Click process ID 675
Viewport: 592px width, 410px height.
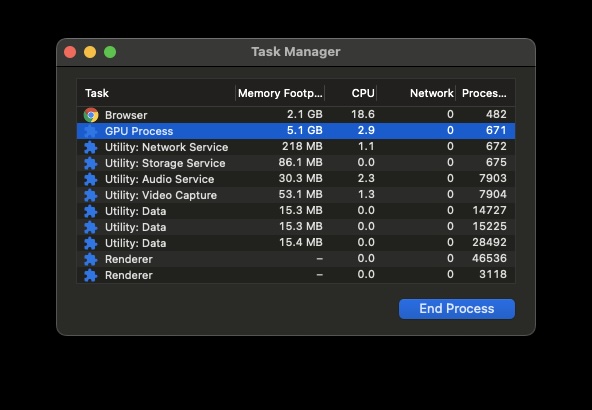pyautogui.click(x=496, y=162)
